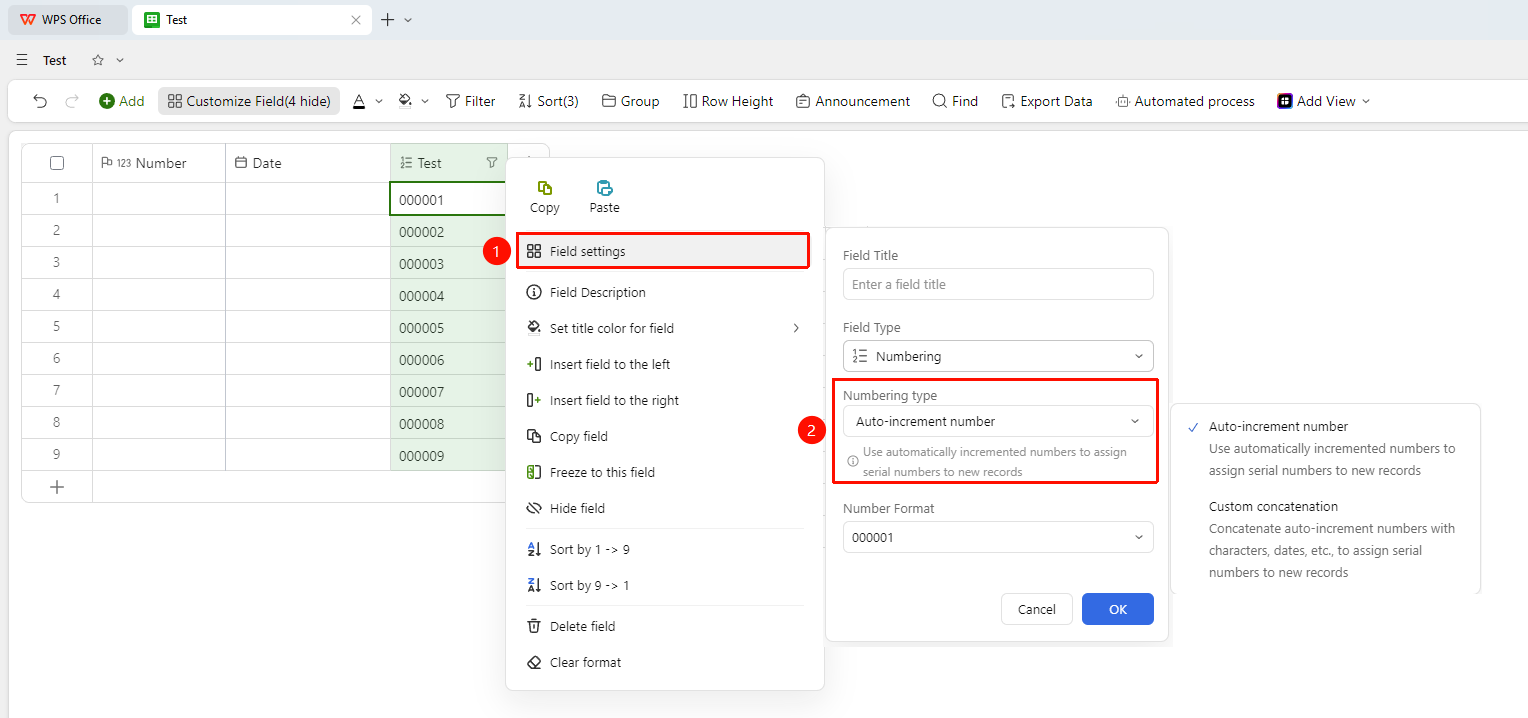
Task: Click the Field Title input box
Action: 998,284
